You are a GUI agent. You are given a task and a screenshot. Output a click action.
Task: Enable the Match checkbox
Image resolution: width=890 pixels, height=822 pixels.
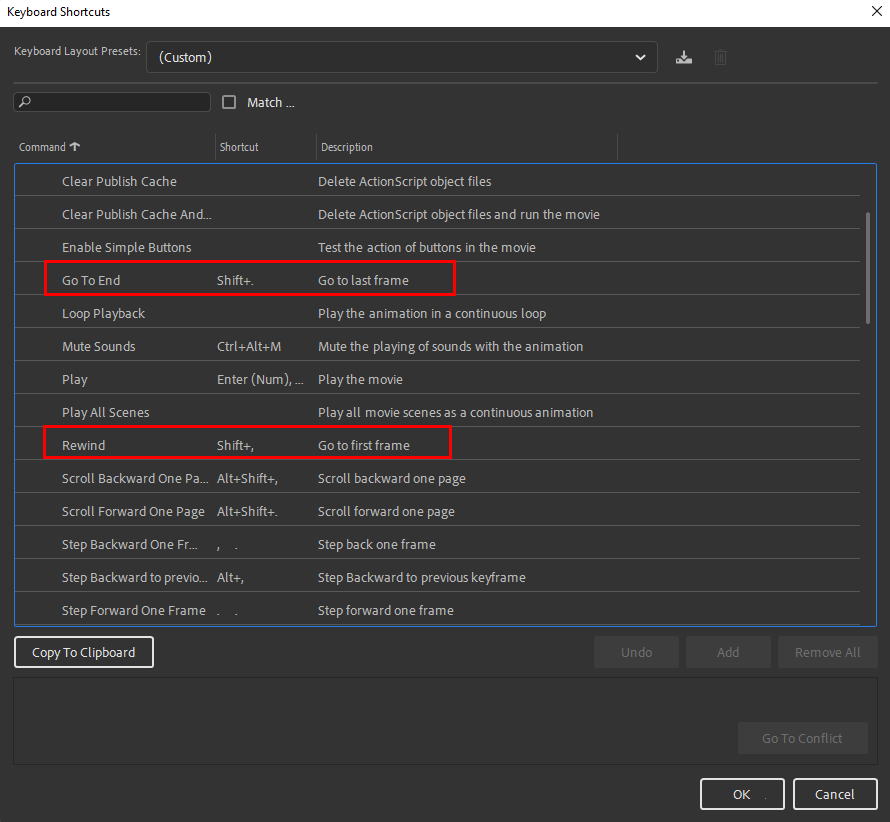(229, 101)
